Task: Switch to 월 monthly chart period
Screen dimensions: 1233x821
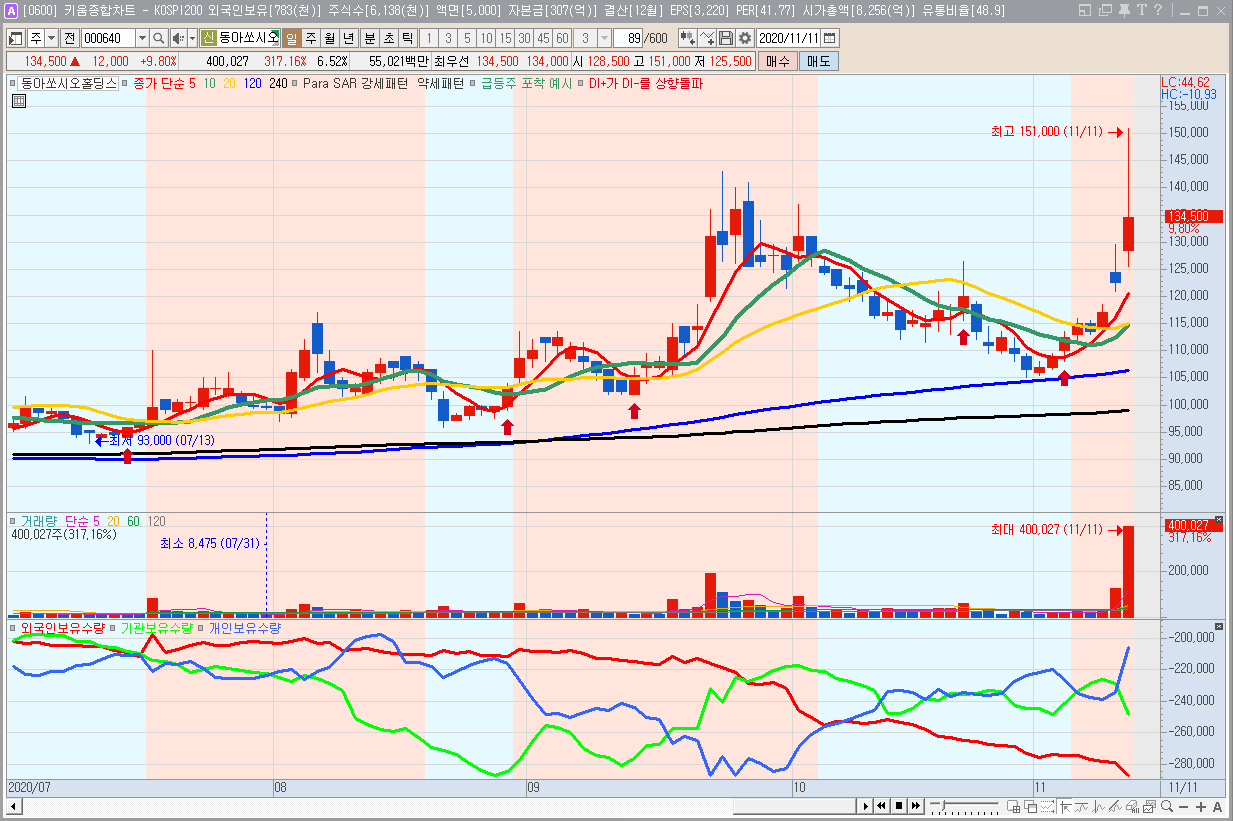Action: [329, 38]
